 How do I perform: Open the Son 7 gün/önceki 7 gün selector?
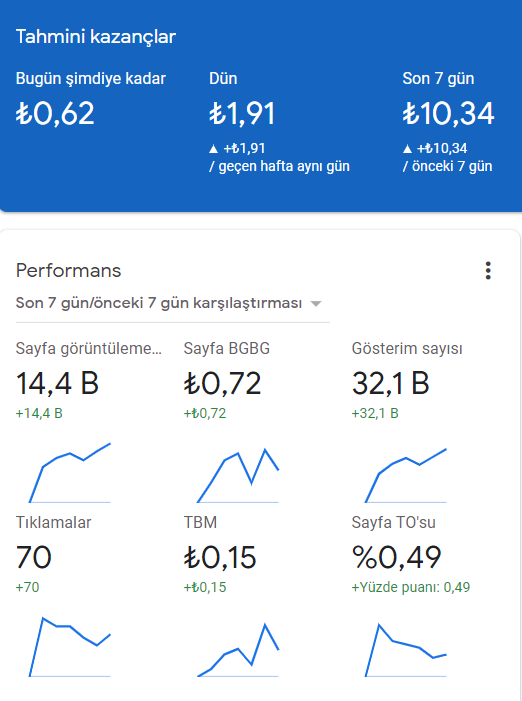[173, 303]
